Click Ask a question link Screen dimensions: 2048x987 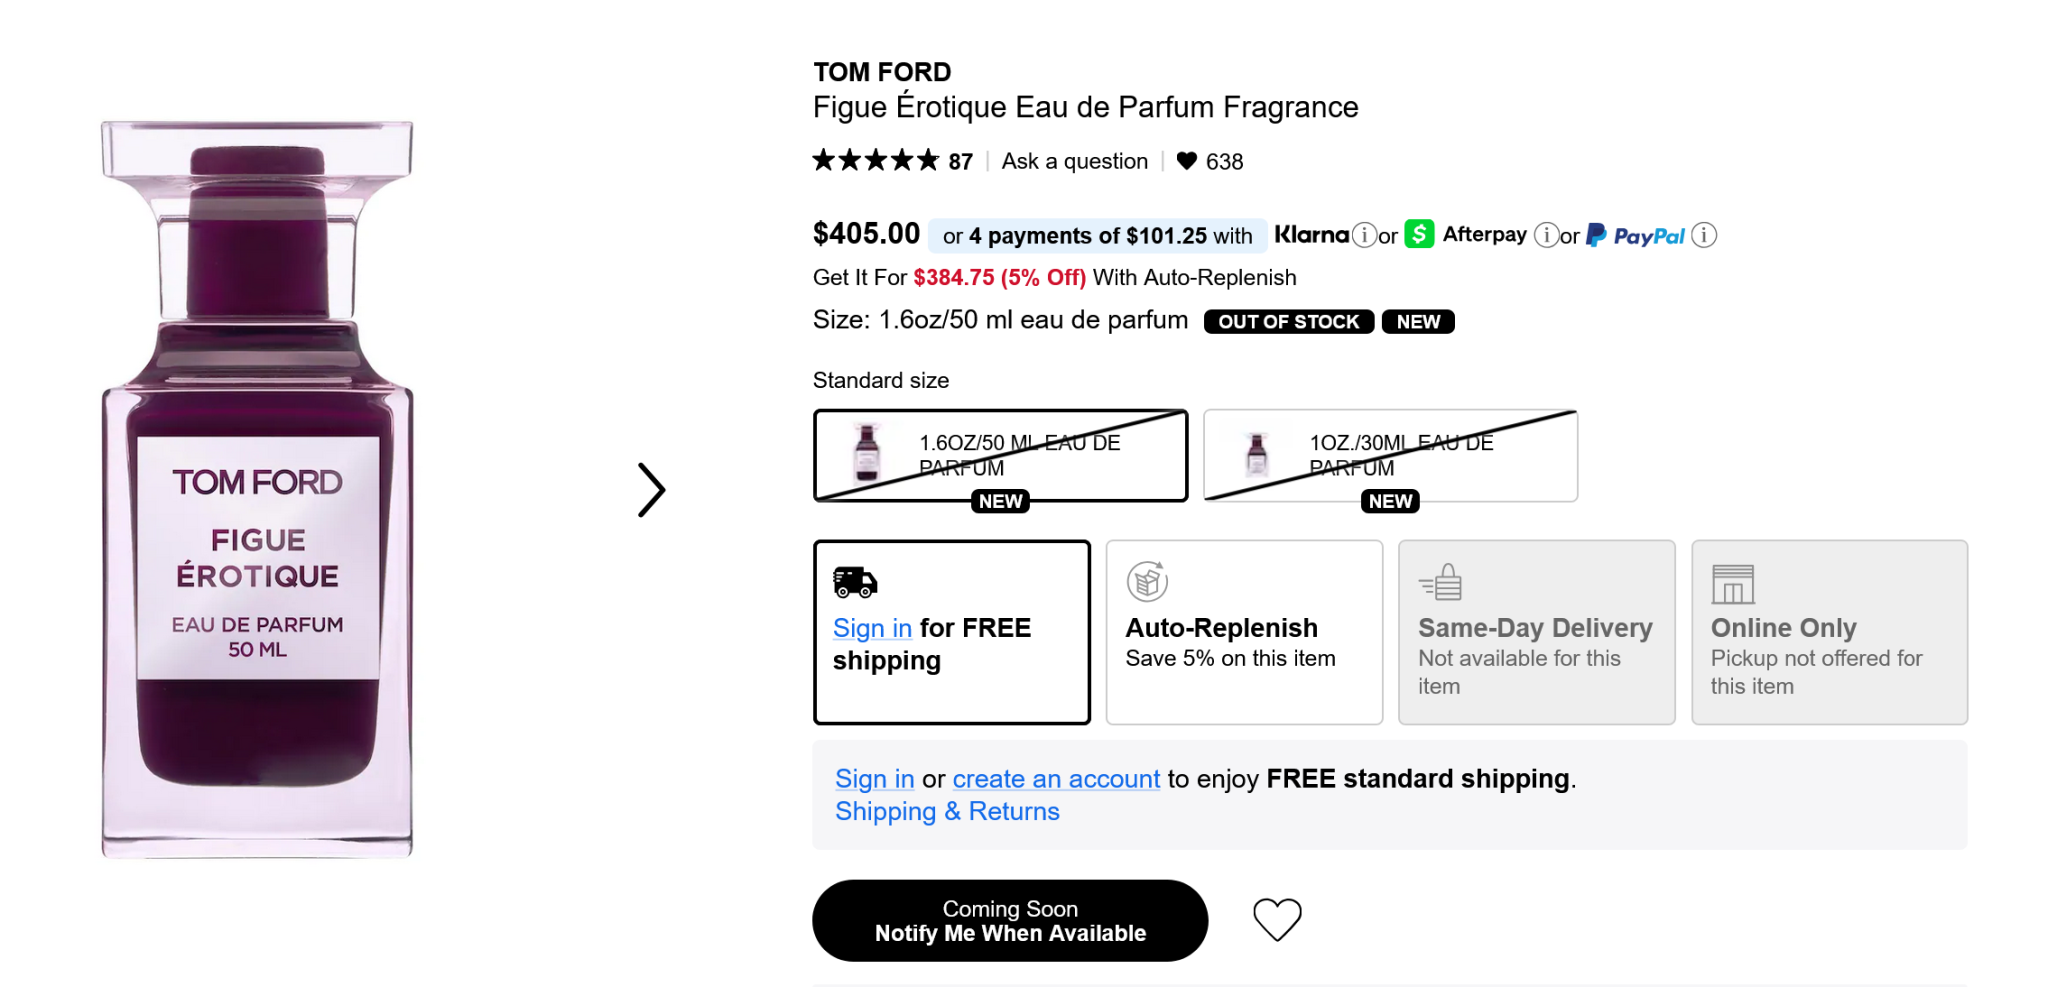tap(1075, 161)
